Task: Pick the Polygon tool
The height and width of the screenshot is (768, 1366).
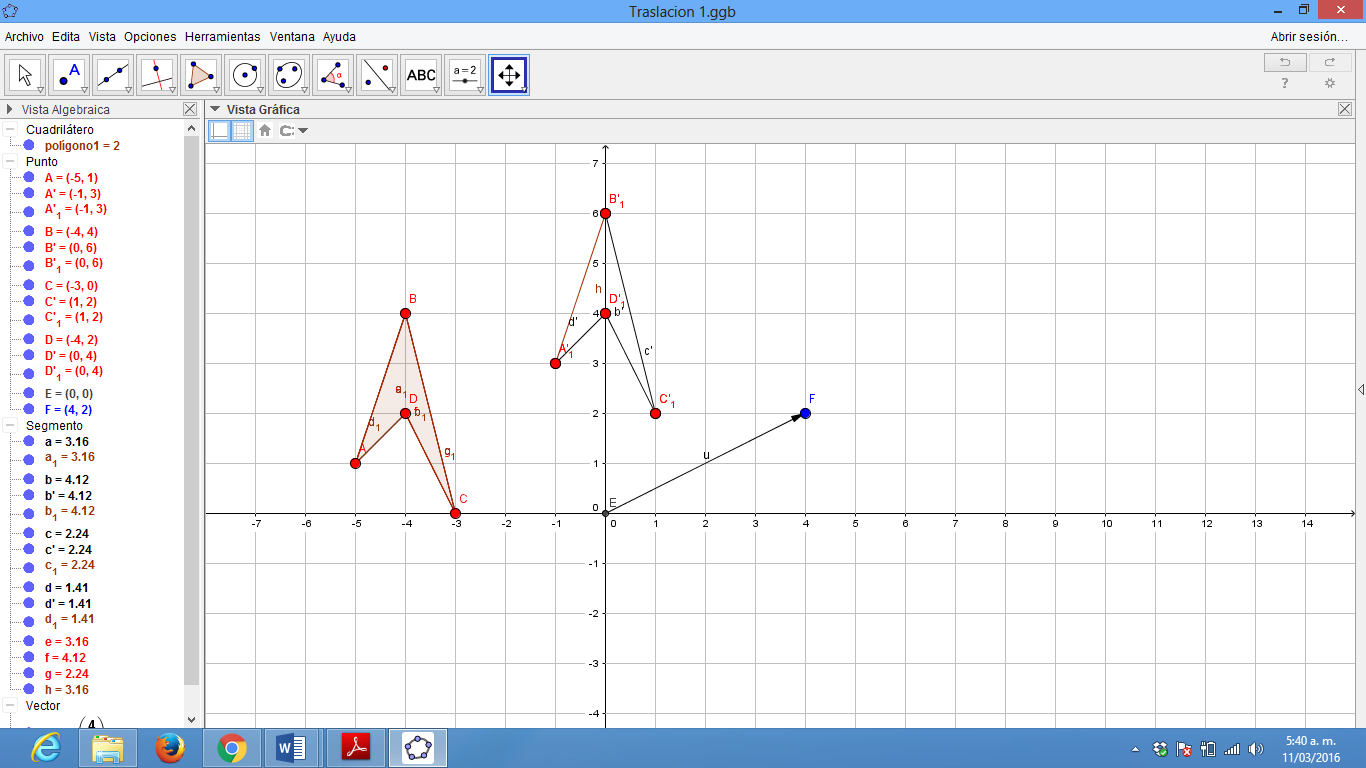Action: tap(202, 75)
